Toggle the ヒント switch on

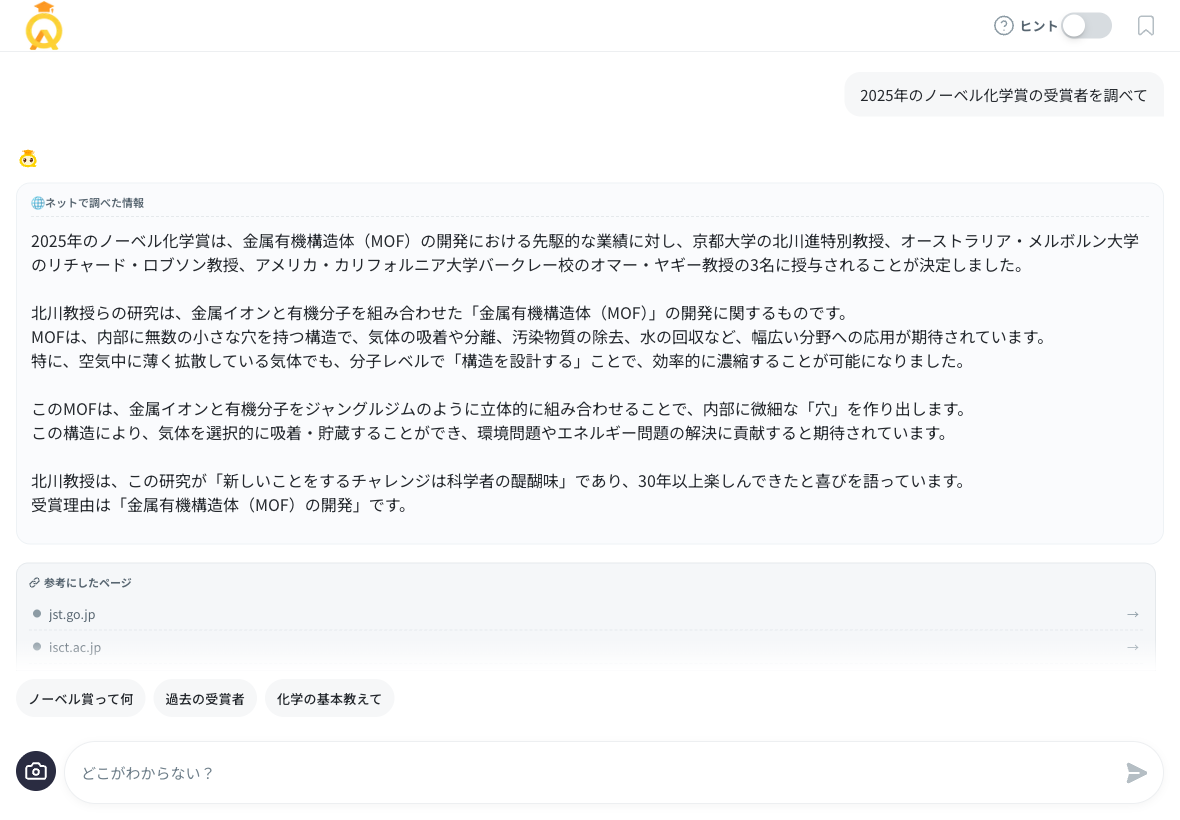tap(1086, 26)
